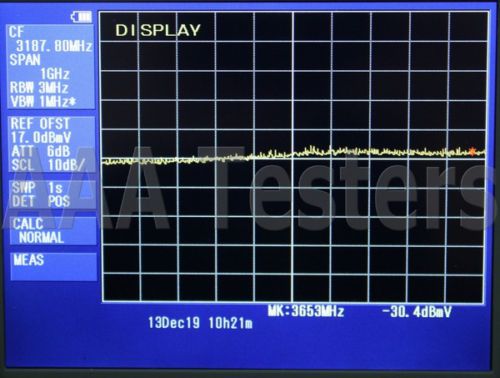500x378 pixels.
Task: Click the 13Dec19 10h21m date stamp
Action: (200, 323)
